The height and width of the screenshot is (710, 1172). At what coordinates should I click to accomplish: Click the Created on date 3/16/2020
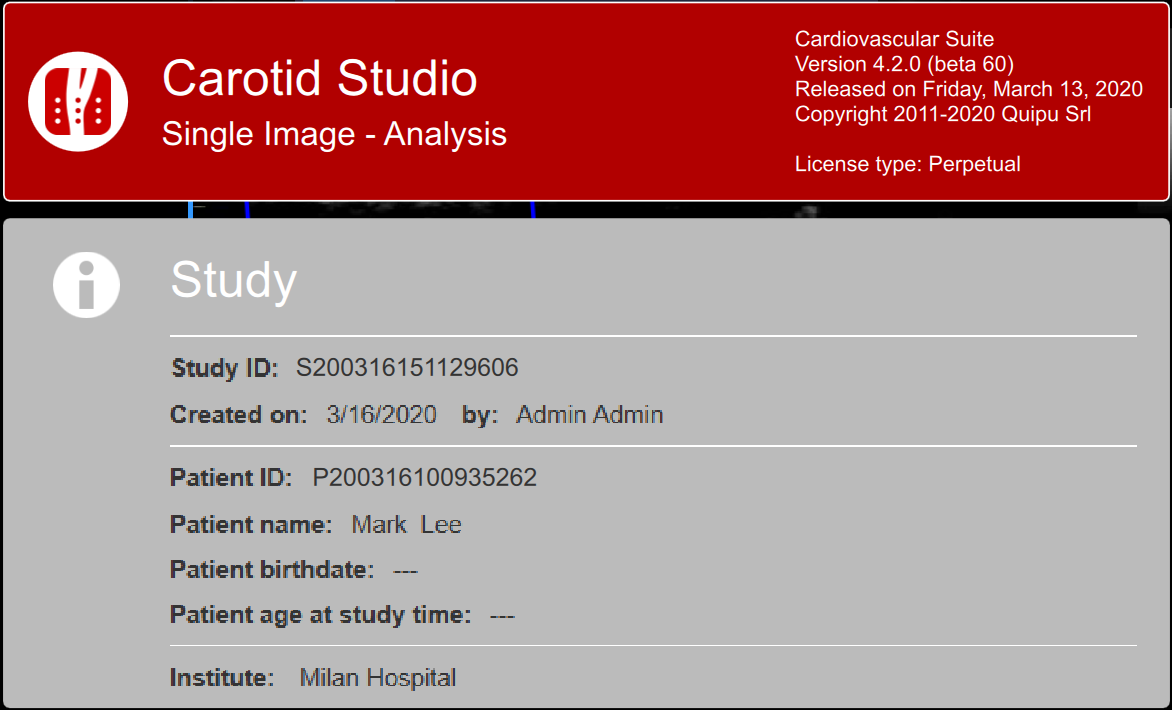381,415
